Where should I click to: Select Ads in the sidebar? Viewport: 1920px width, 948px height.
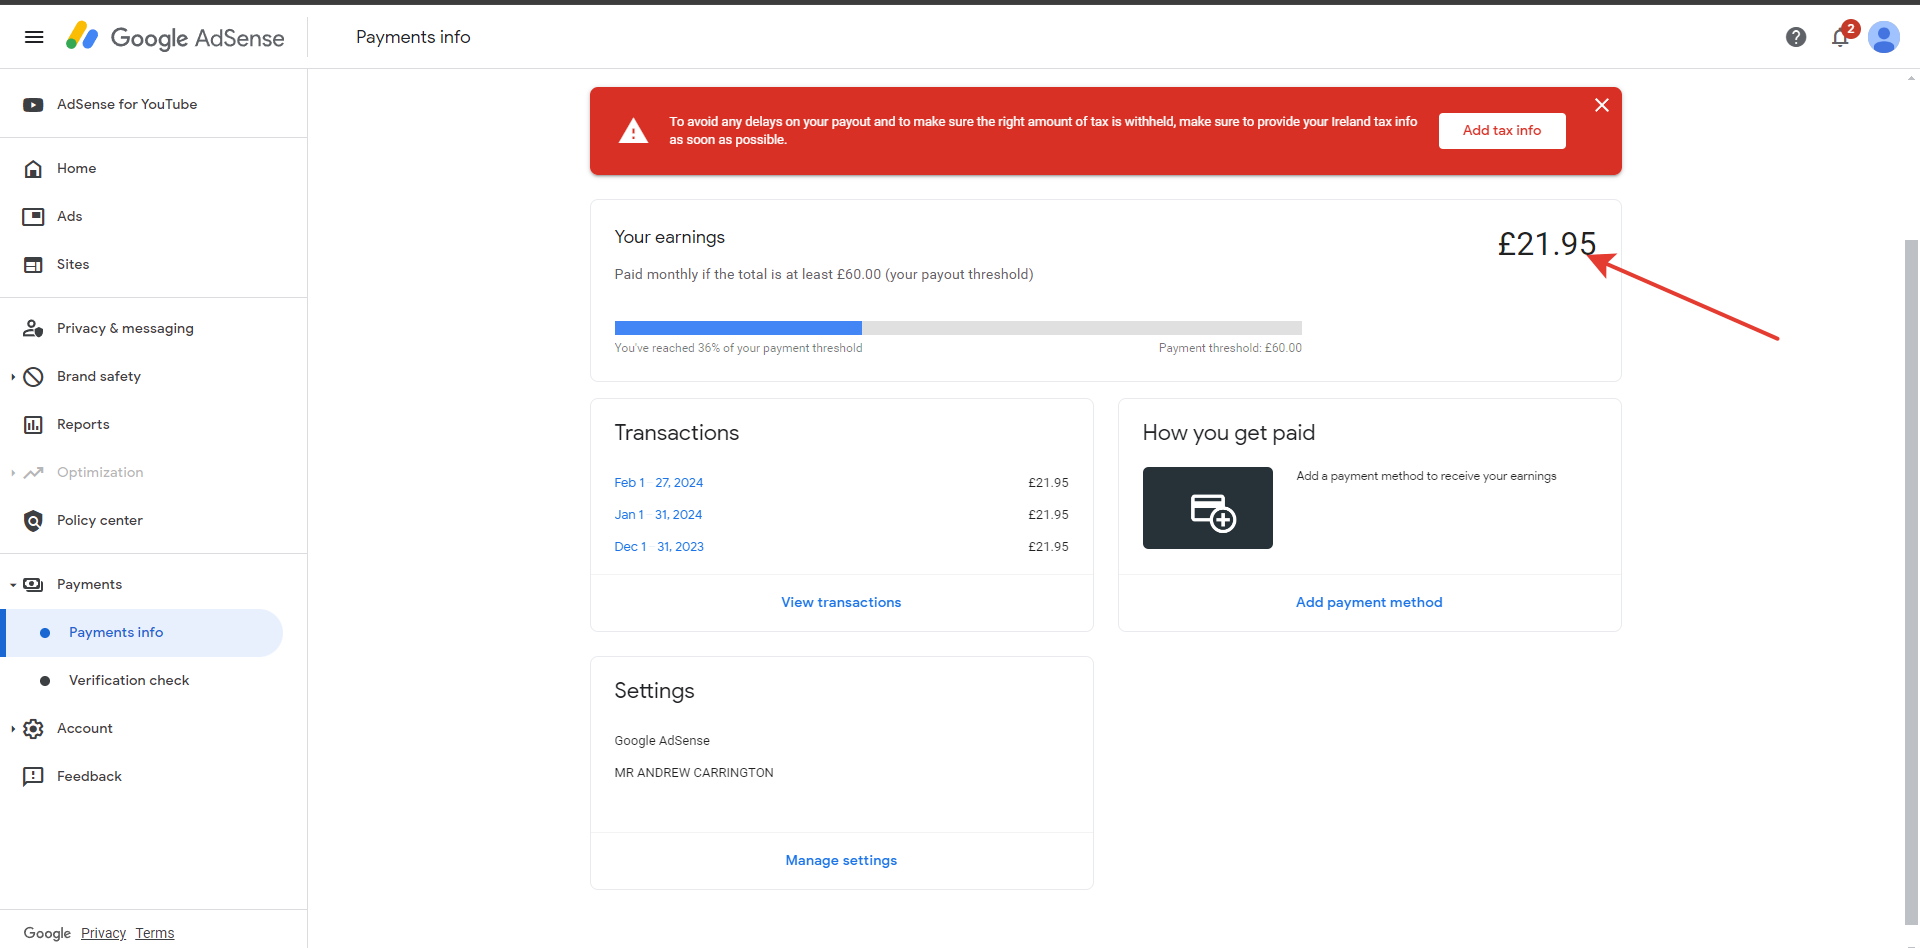tap(70, 217)
